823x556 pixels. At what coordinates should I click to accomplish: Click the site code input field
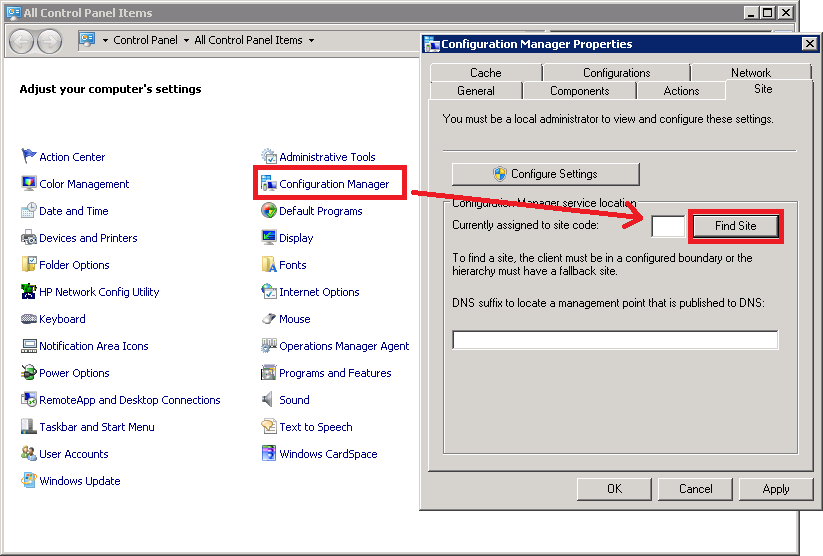[668, 226]
